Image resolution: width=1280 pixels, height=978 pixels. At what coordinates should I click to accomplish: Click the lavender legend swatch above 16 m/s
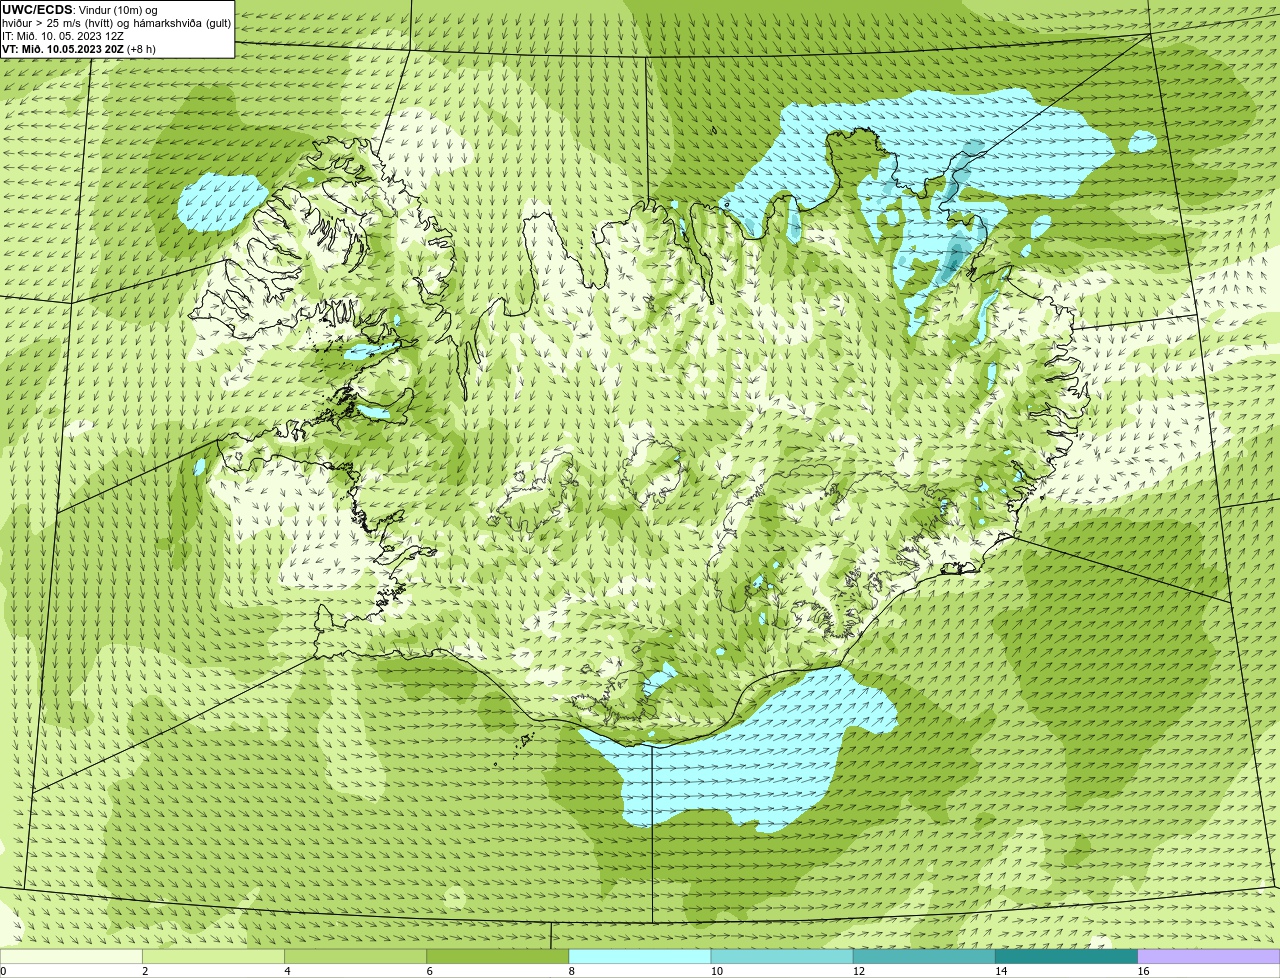point(1209,956)
